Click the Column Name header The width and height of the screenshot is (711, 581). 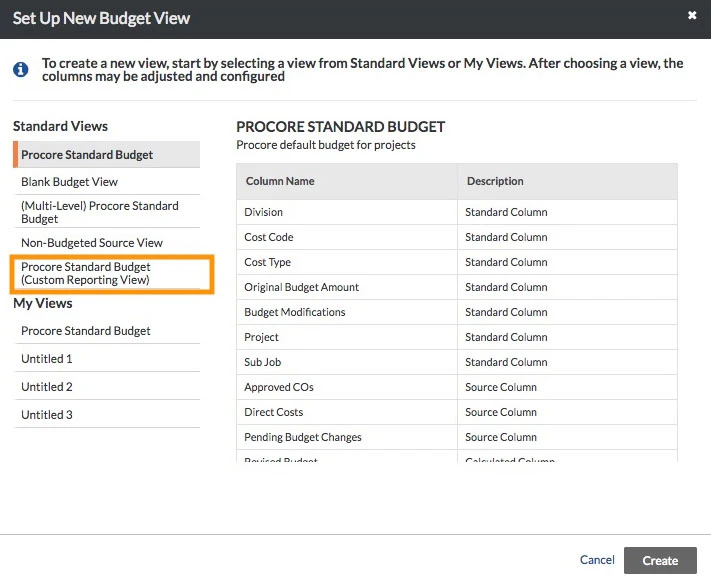pyautogui.click(x=347, y=181)
